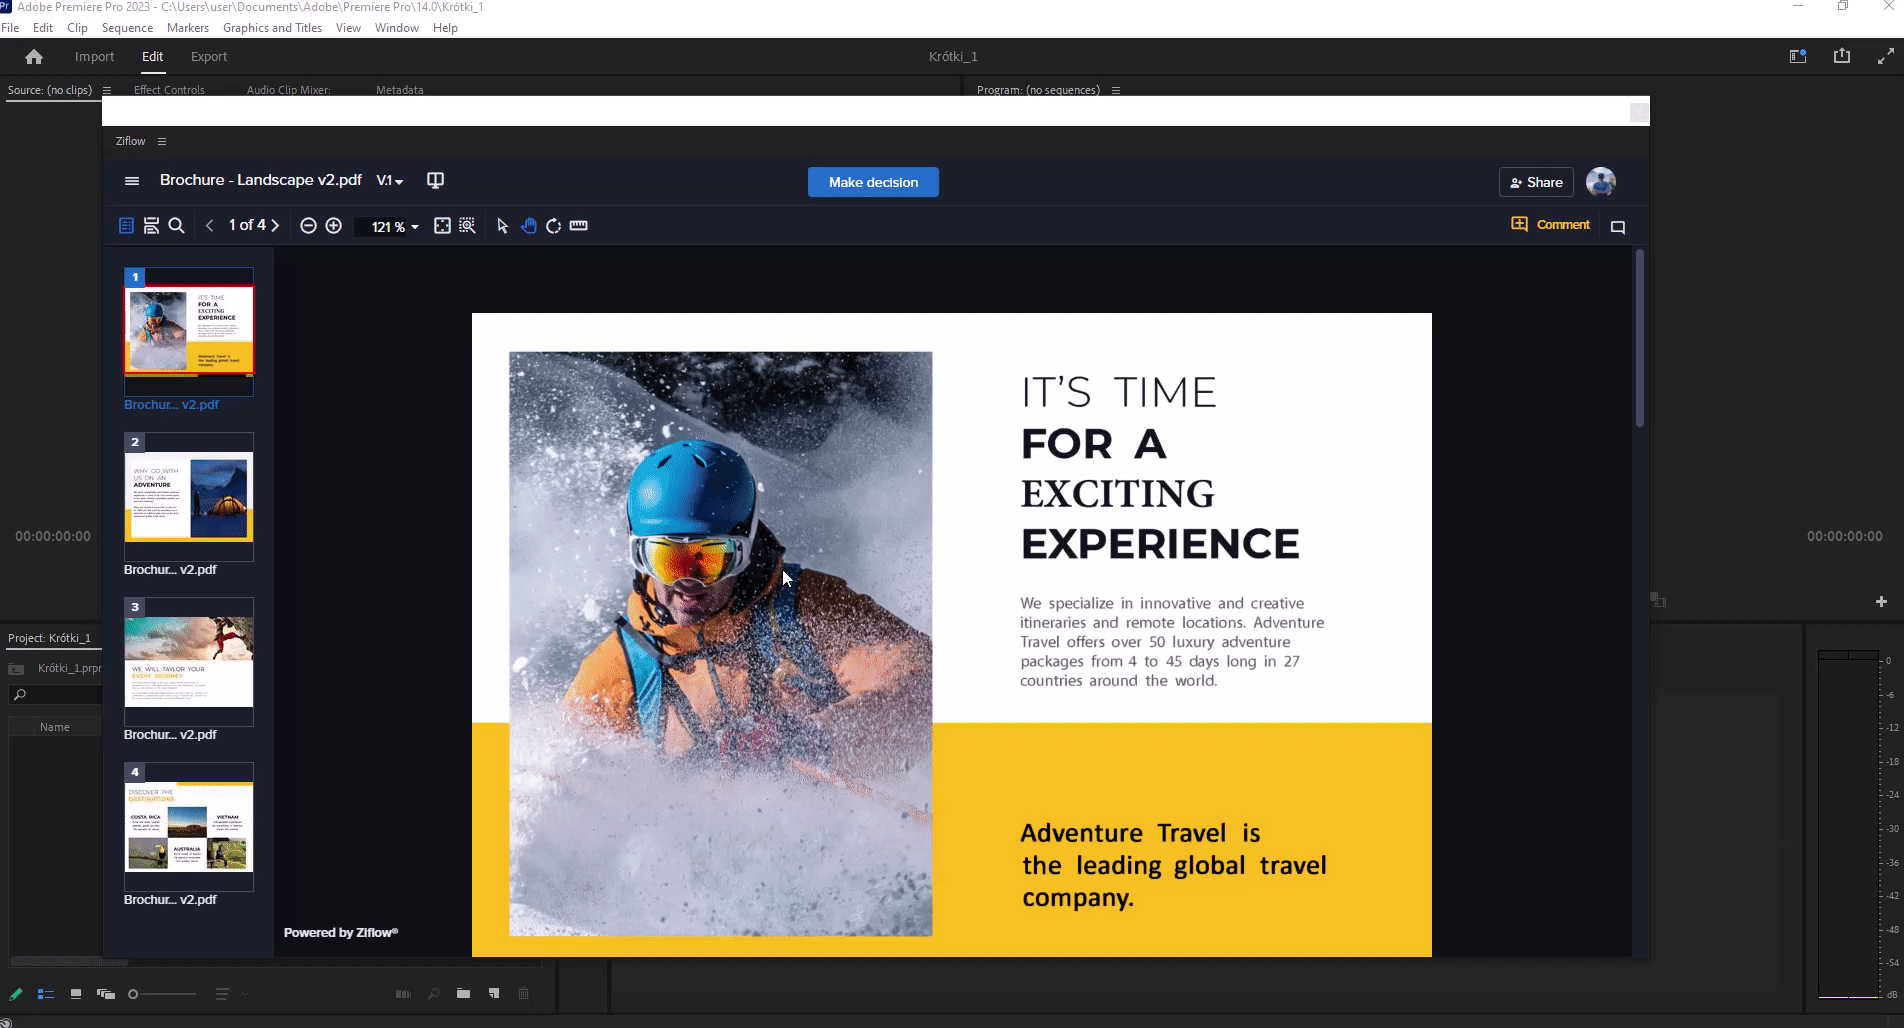This screenshot has width=1904, height=1028.
Task: Open the search magnifier in Ziflow toolbar
Action: (177, 226)
